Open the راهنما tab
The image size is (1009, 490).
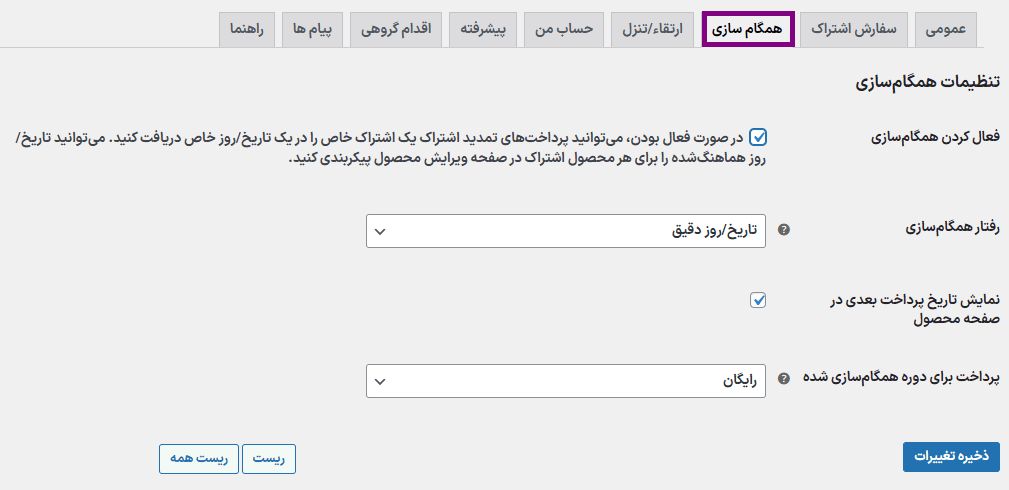(247, 30)
